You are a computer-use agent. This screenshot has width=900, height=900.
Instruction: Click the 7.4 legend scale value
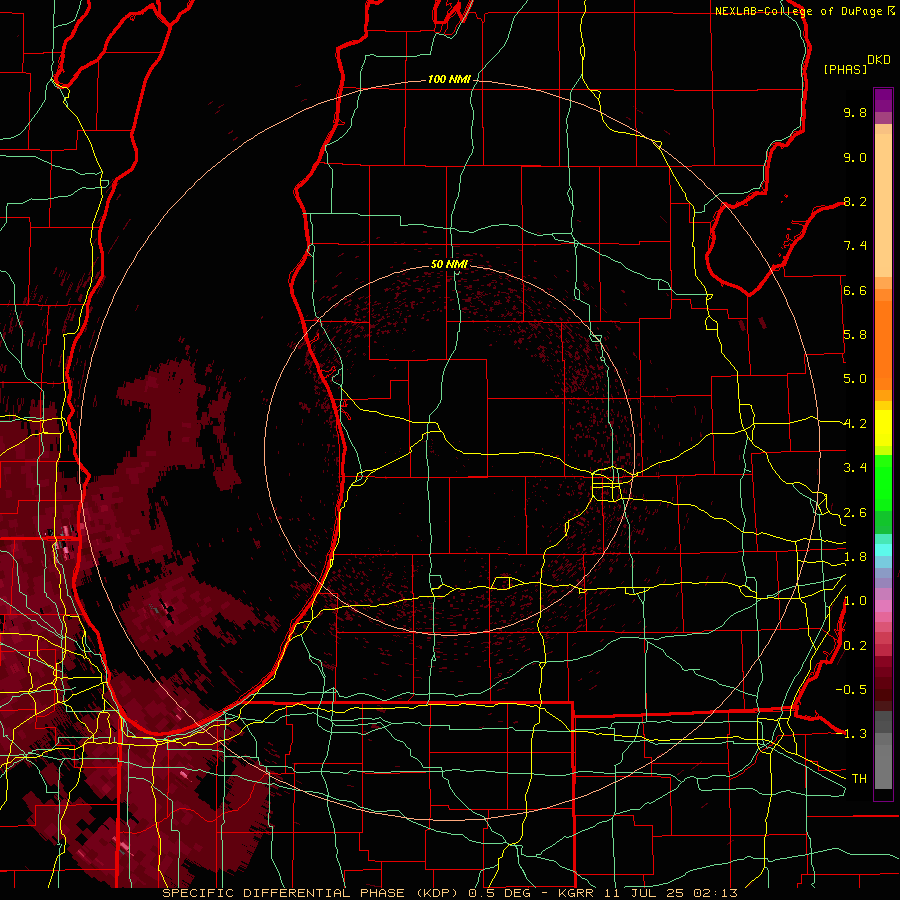855,246
